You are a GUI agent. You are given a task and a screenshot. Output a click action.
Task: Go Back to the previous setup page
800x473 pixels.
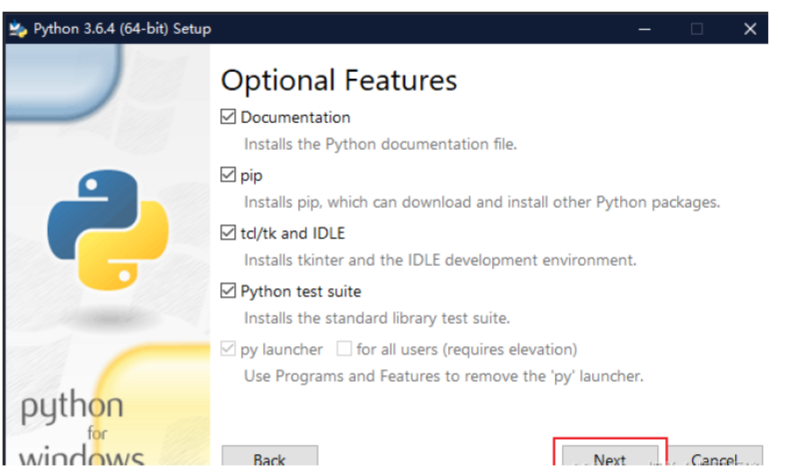269,456
